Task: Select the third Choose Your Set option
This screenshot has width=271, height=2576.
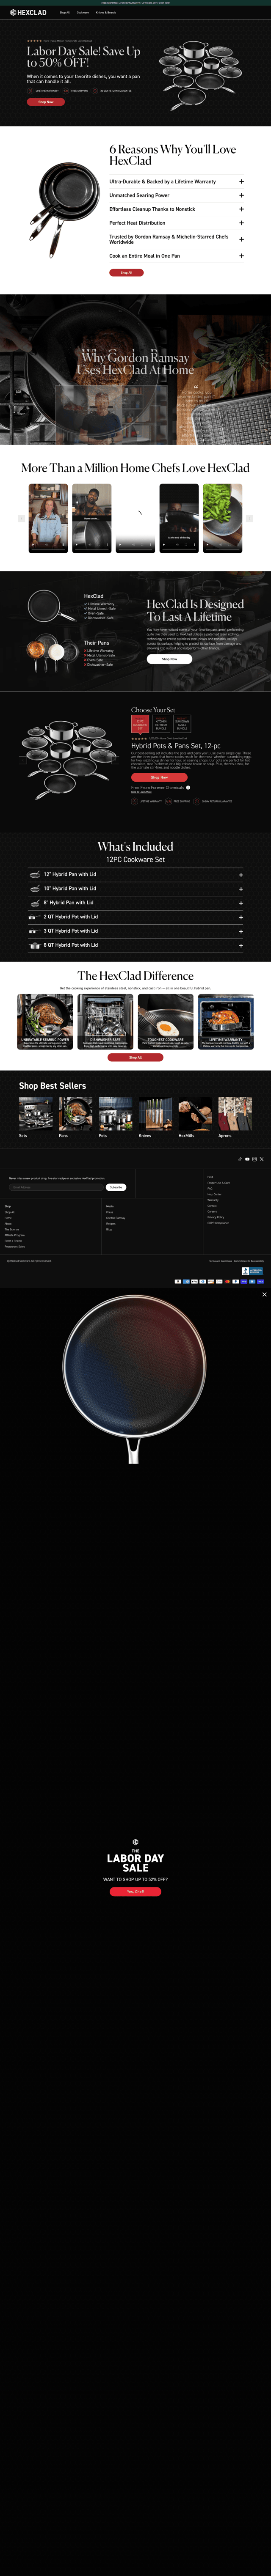Action: click(x=182, y=724)
